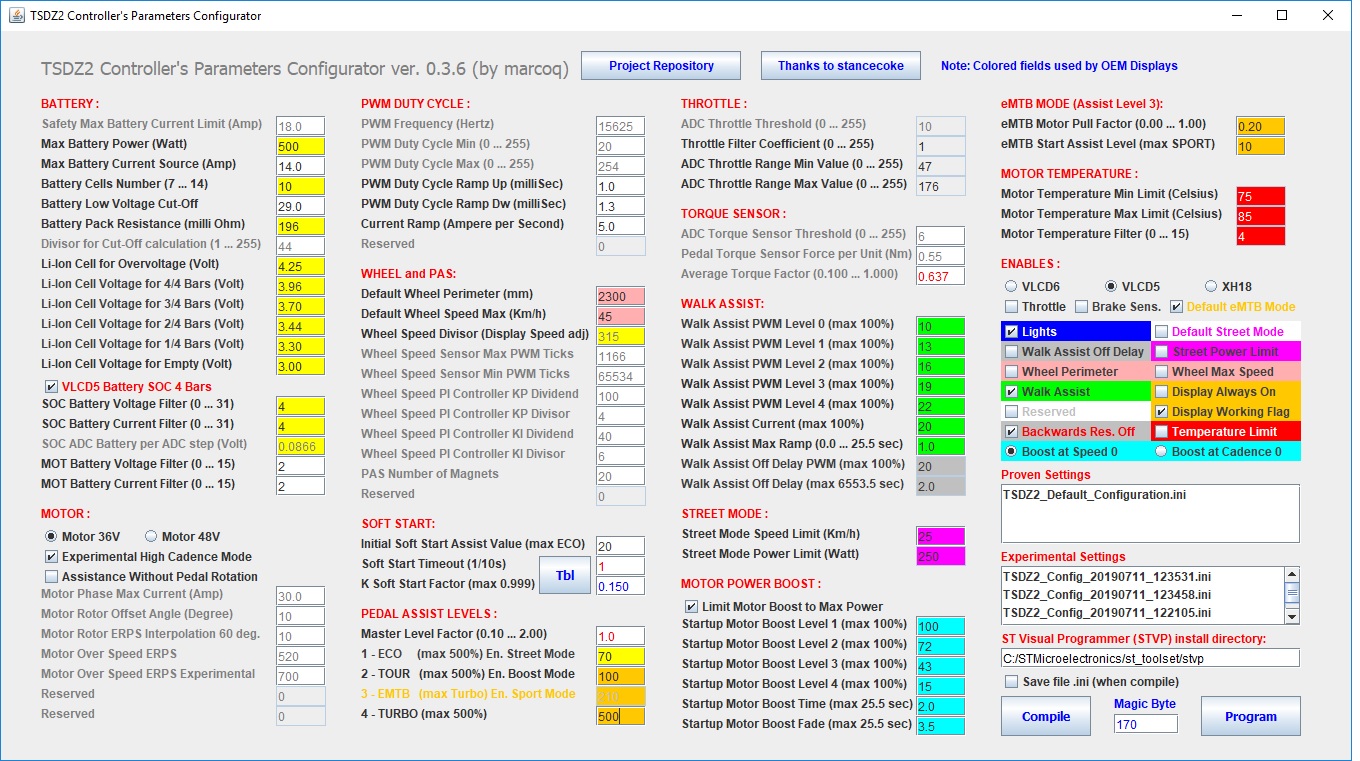
Task: Click the K Soft Start Factor field
Action: (x=621, y=586)
